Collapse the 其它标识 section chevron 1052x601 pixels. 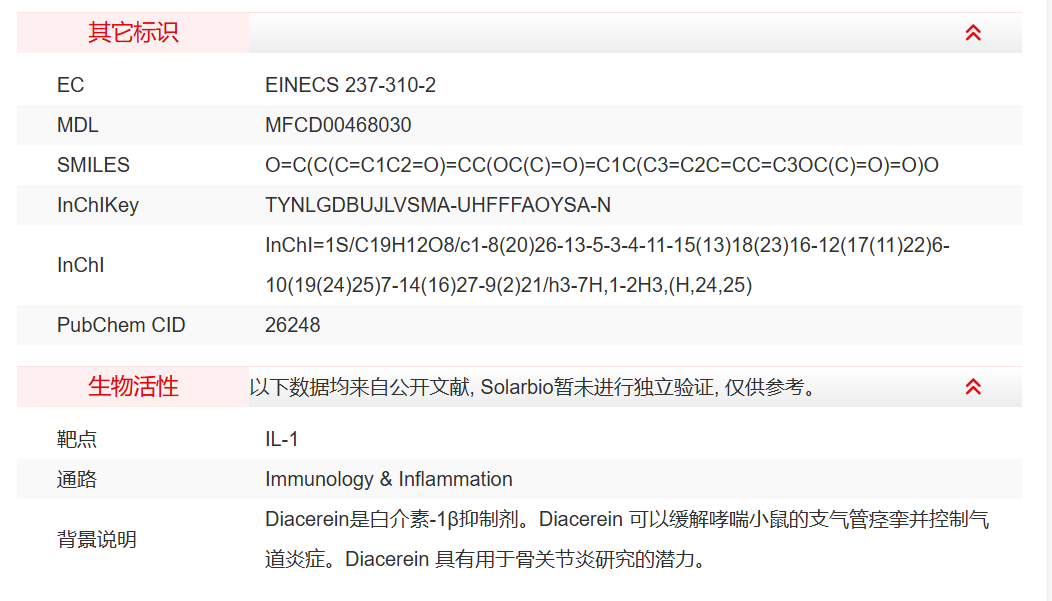coord(973,33)
